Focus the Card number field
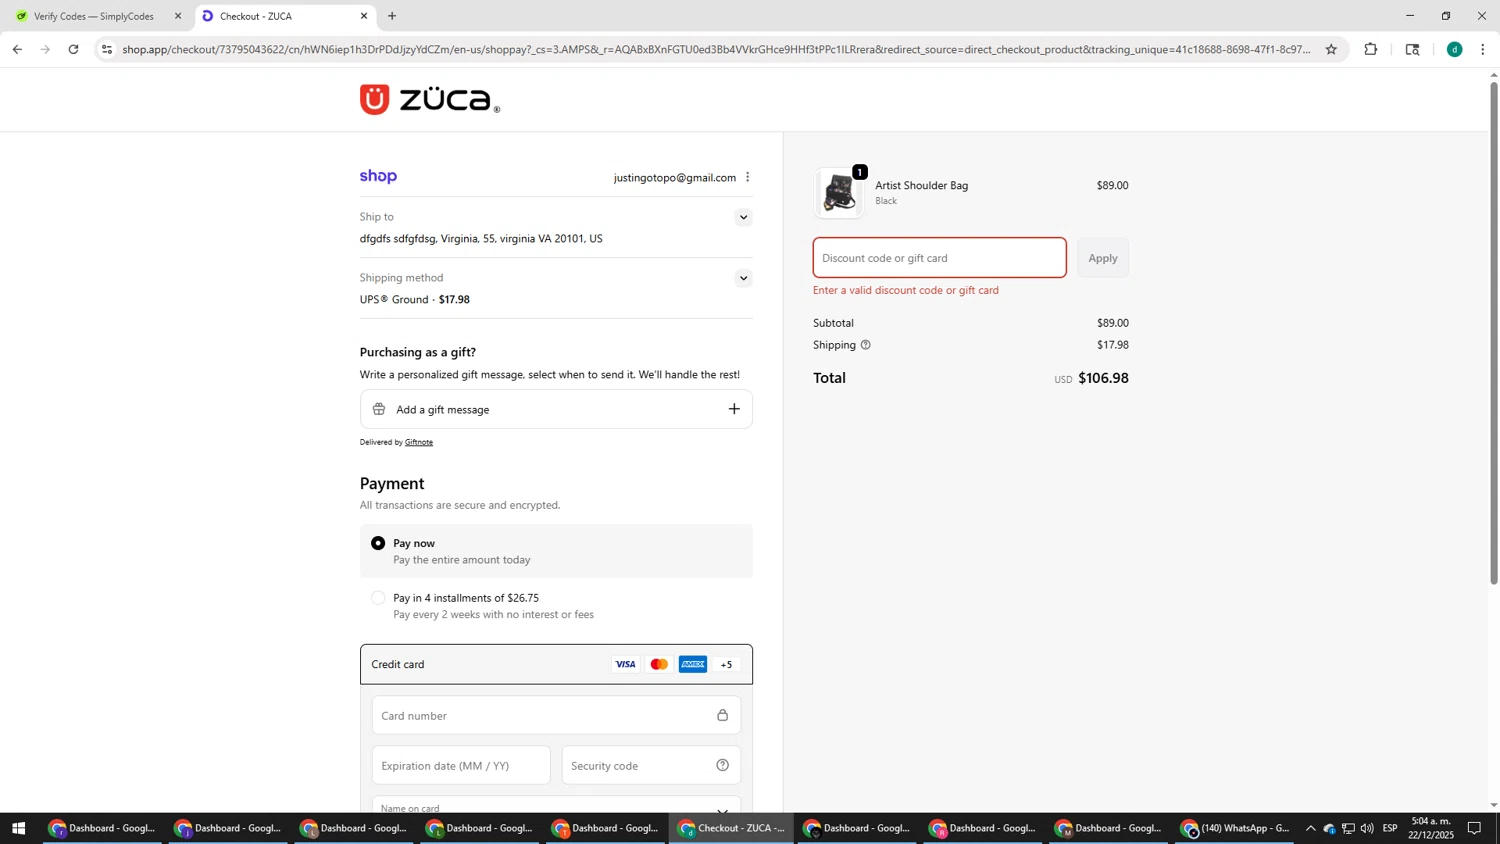Screen dimensions: 1500x844 pyautogui.click(x=556, y=715)
